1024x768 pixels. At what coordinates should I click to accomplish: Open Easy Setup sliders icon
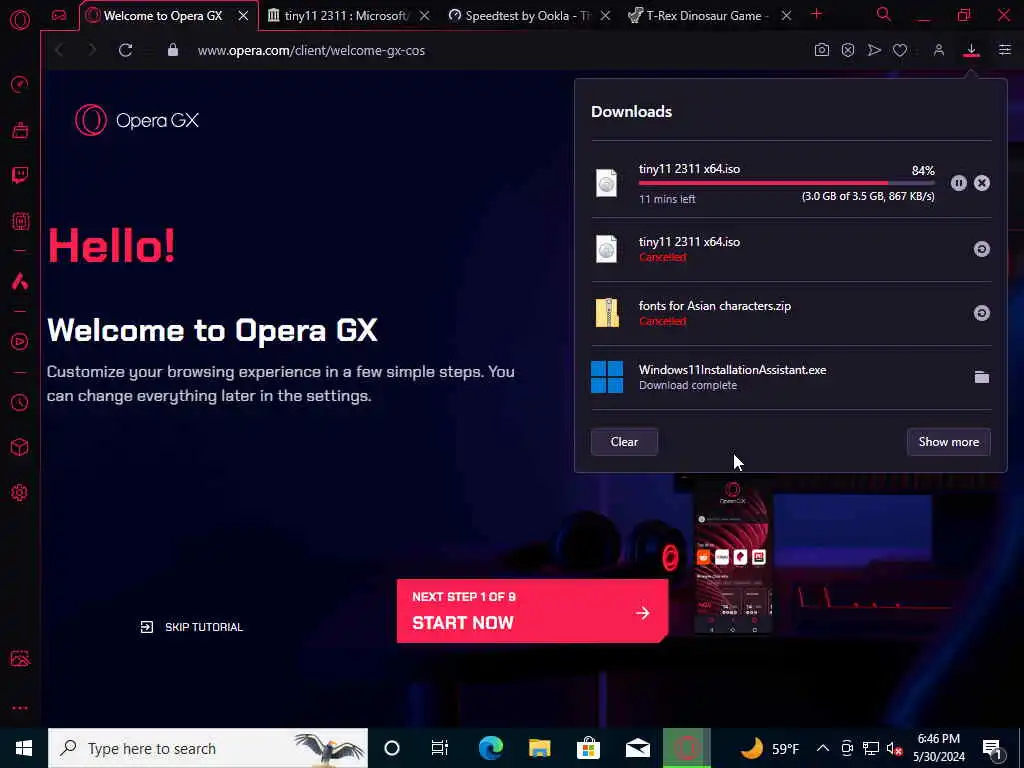[1004, 50]
